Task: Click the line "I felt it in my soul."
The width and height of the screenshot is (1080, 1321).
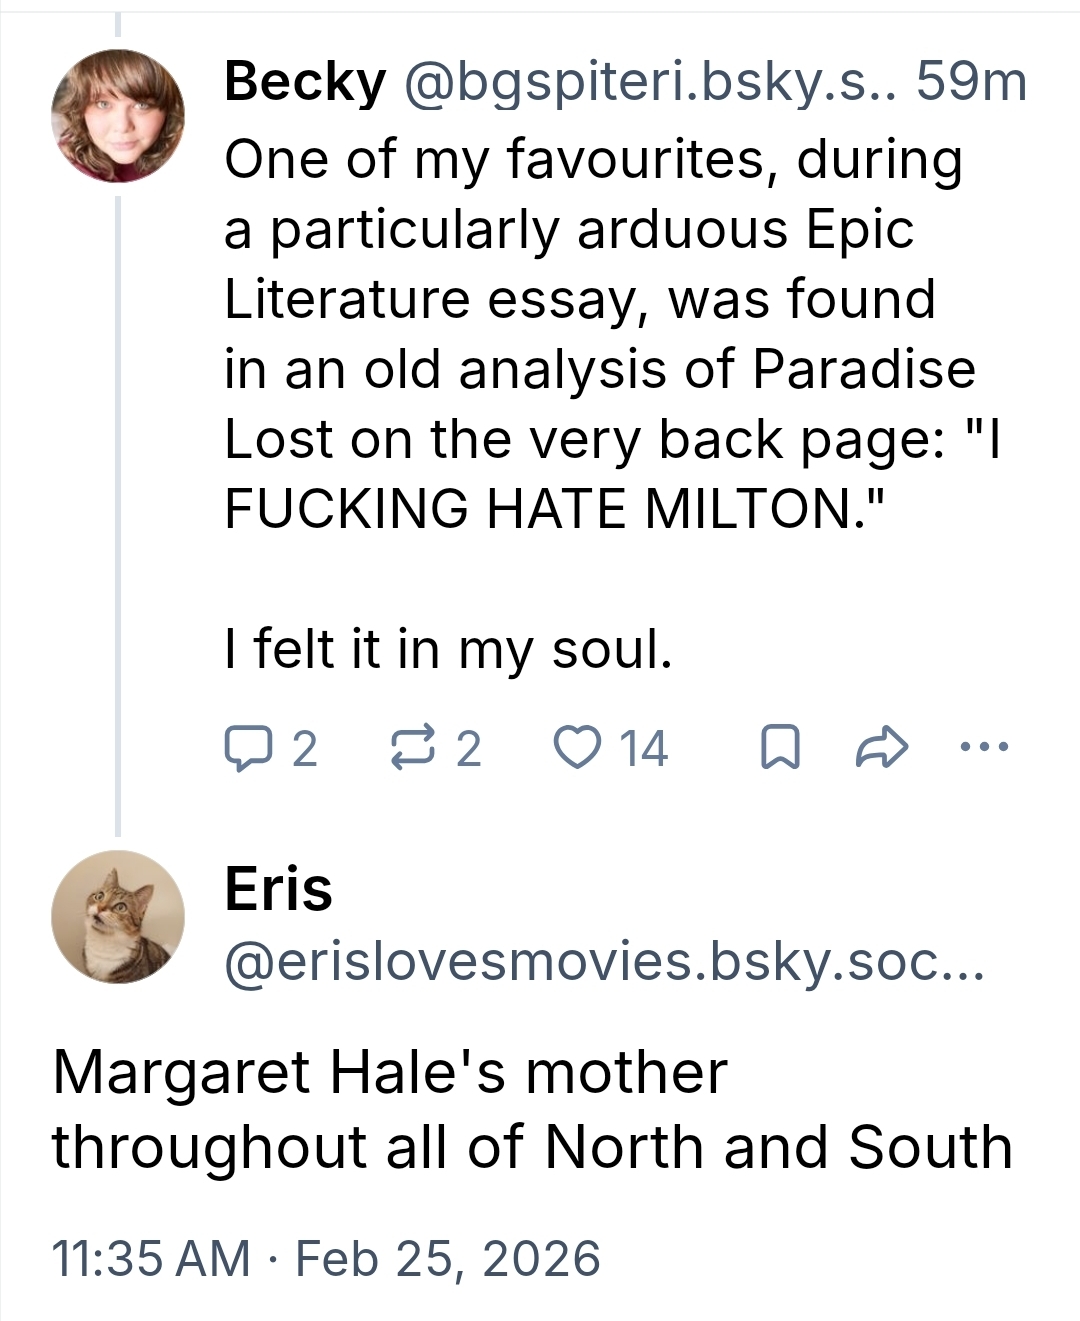Action: tap(448, 649)
